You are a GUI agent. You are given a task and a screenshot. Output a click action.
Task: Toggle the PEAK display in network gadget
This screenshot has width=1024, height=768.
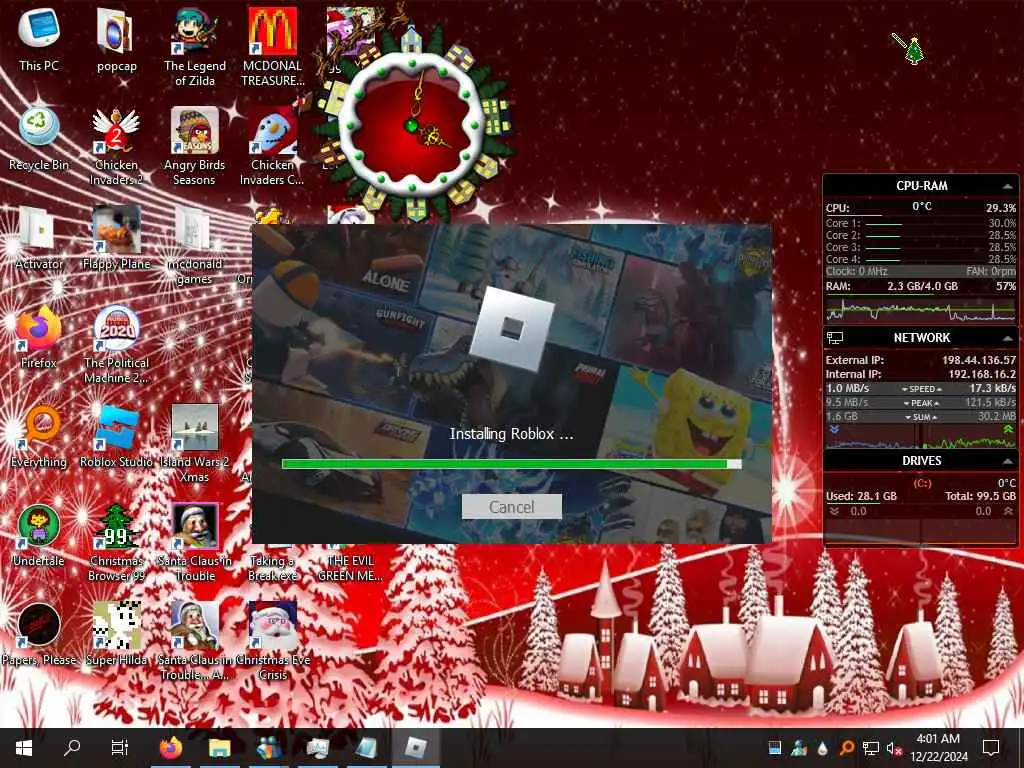click(x=921, y=403)
